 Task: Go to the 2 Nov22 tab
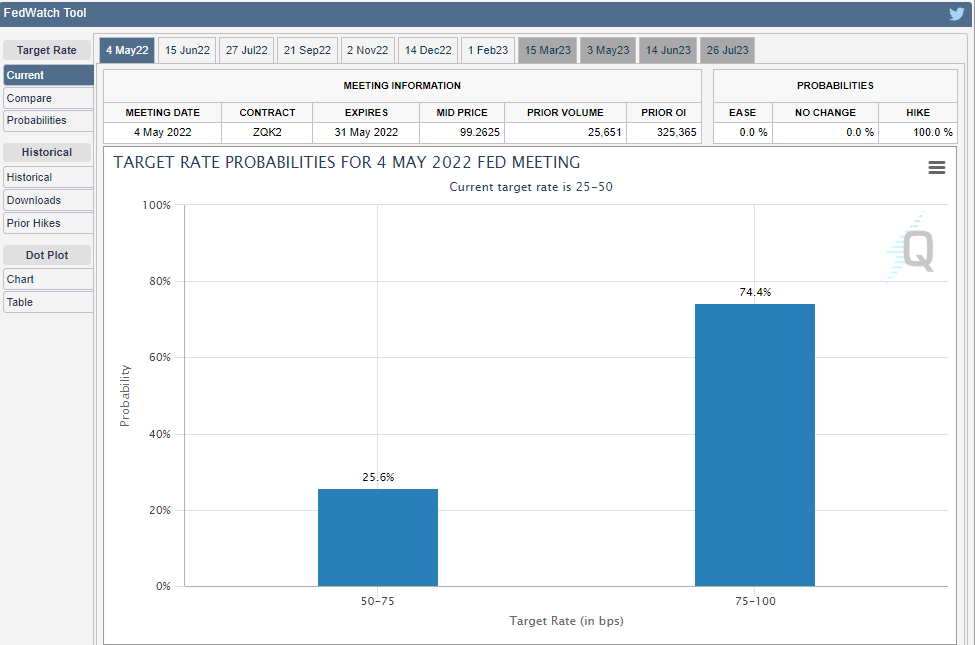point(367,50)
